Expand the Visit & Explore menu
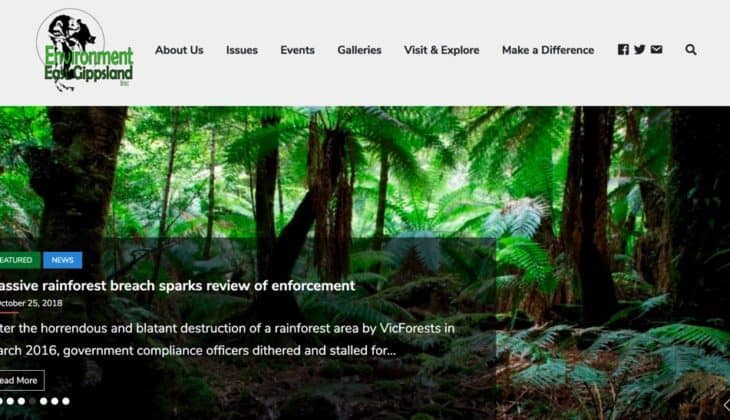 click(x=441, y=50)
